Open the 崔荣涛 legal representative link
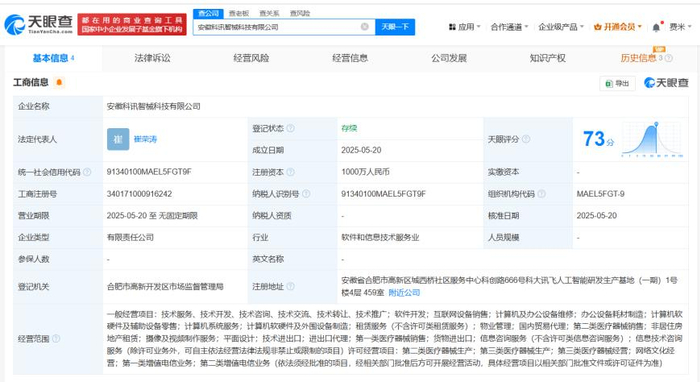Viewport: 700px width, 382px height. coord(146,139)
